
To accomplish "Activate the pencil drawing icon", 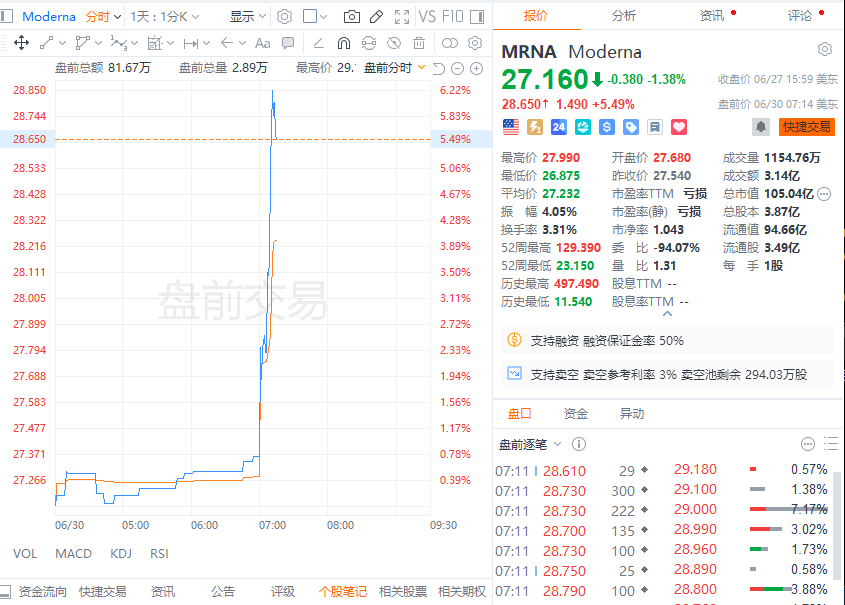I will [376, 17].
